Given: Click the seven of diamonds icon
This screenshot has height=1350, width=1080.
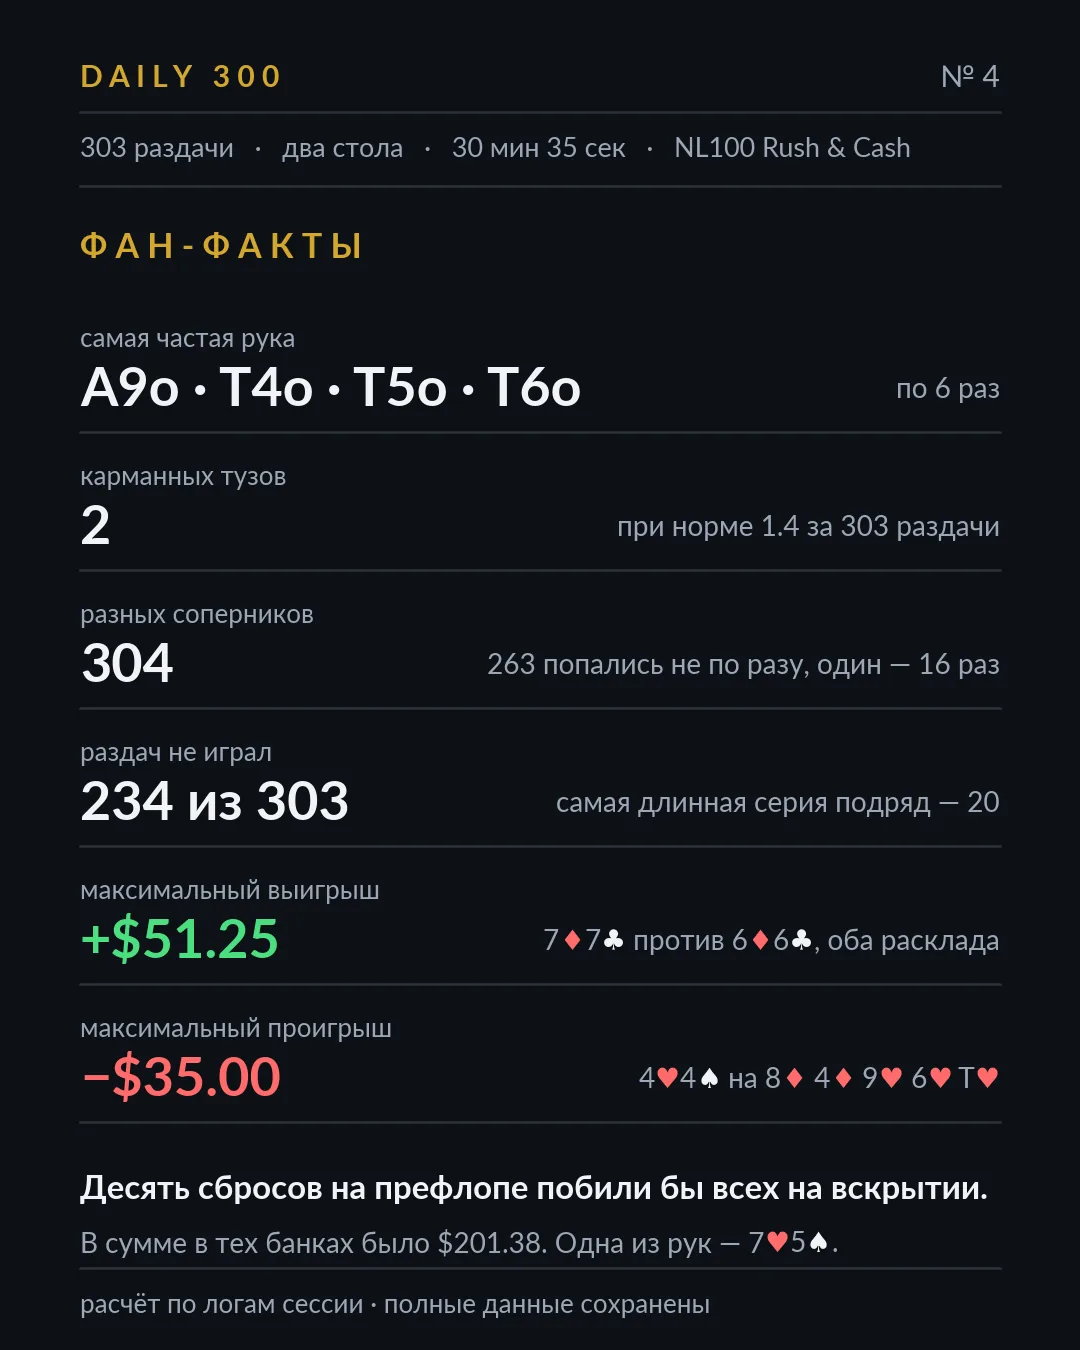Looking at the screenshot, I should point(572,940).
